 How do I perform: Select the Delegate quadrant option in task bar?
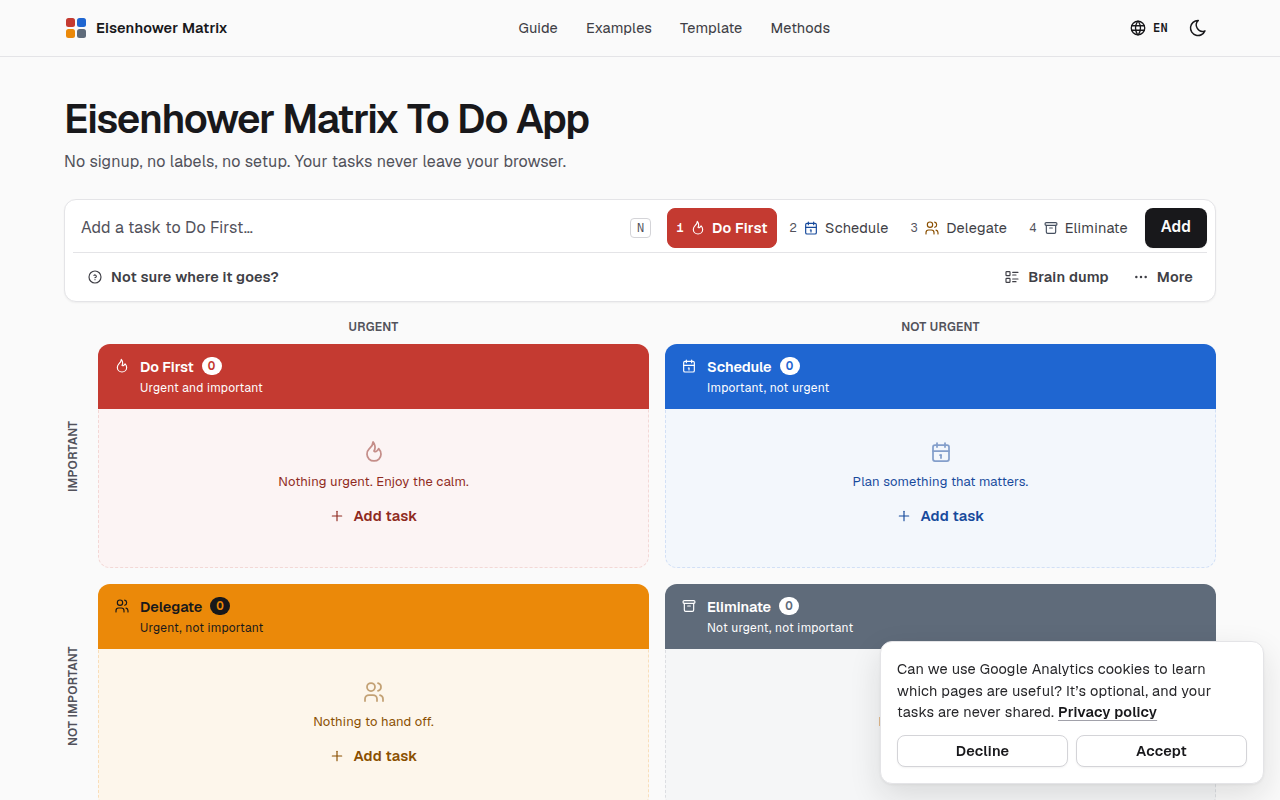958,228
